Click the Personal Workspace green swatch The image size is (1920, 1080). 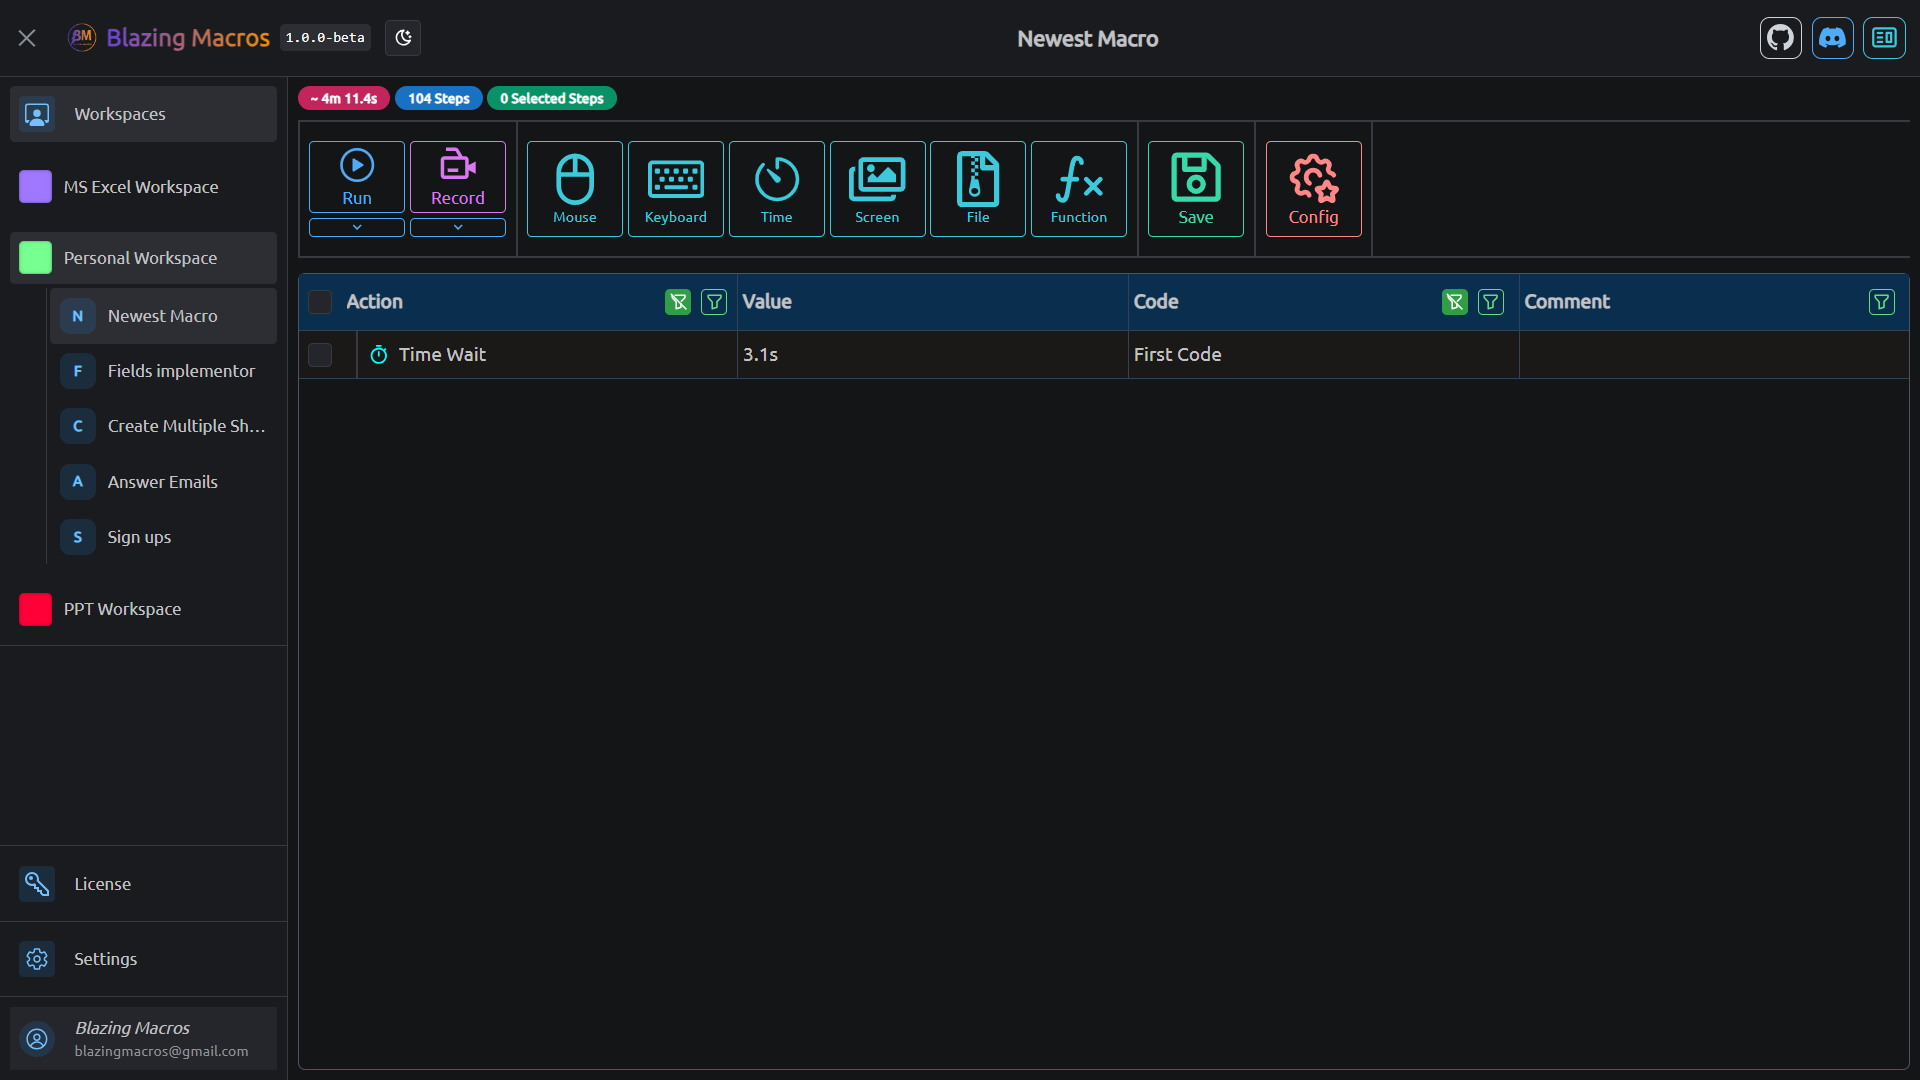tap(35, 258)
